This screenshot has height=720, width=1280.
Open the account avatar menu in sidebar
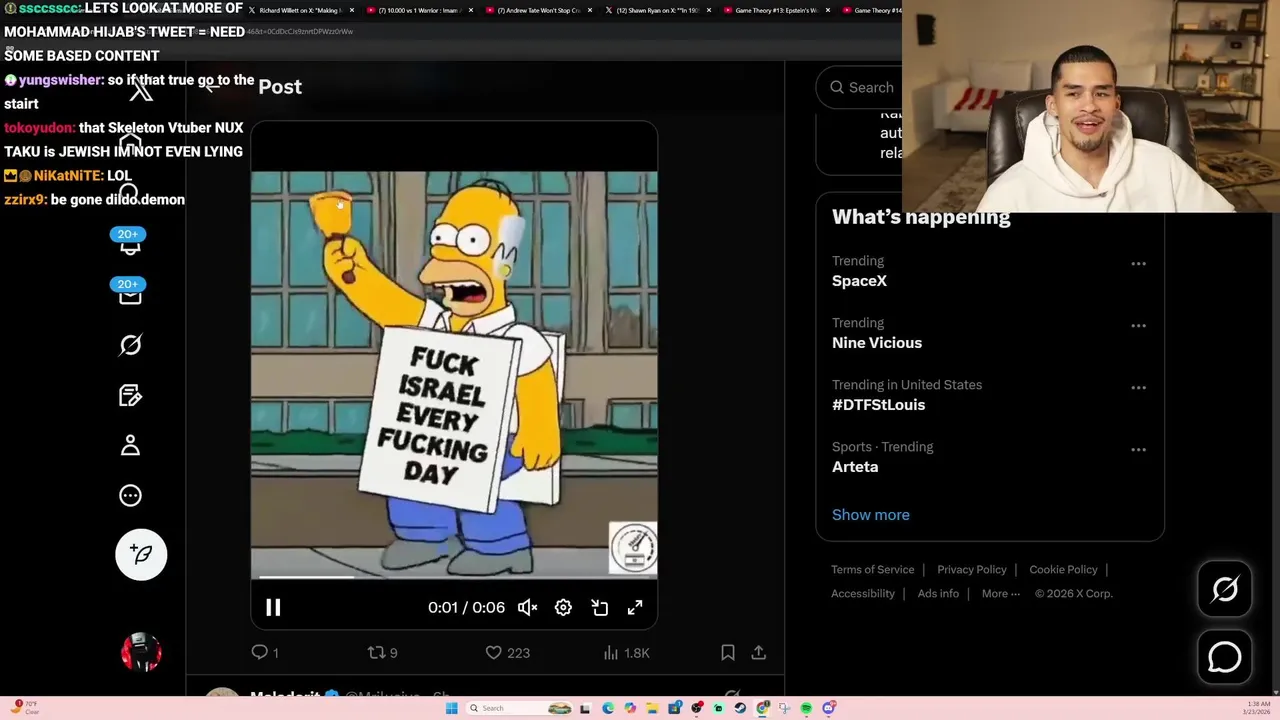[x=141, y=652]
